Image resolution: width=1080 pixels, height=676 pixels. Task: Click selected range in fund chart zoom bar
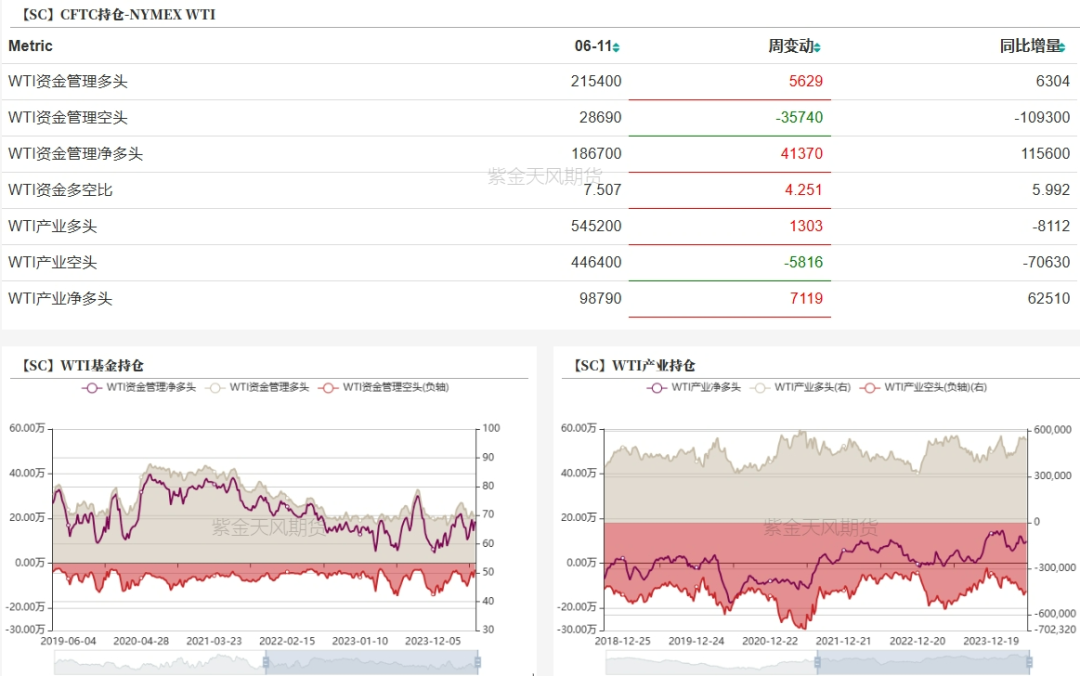(371, 661)
